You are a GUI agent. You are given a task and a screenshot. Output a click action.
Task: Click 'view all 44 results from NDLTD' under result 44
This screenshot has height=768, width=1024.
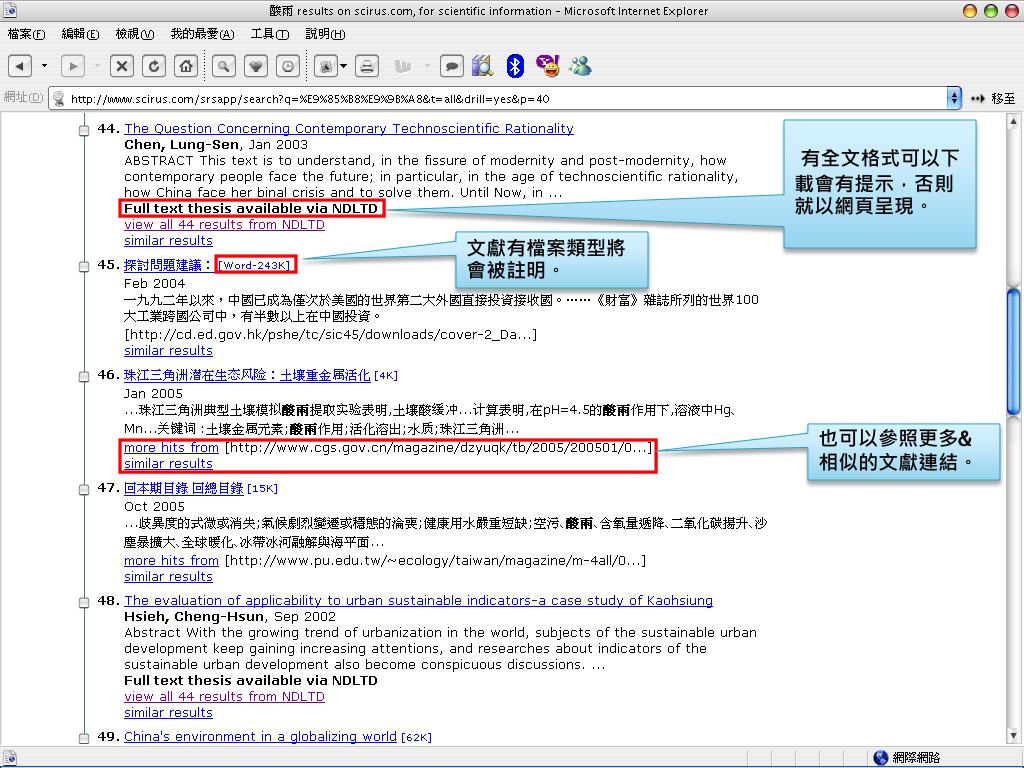click(224, 225)
